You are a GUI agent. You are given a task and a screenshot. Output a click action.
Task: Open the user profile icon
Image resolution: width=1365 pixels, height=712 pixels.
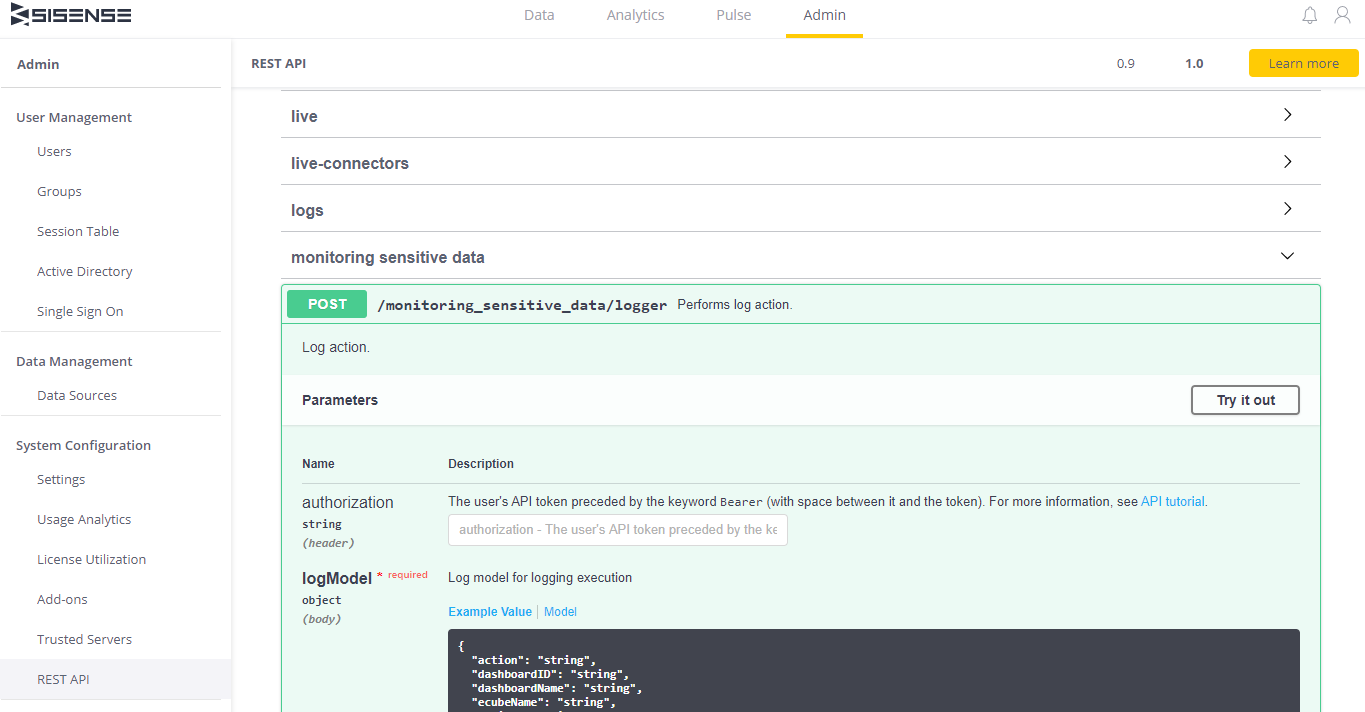1342,15
